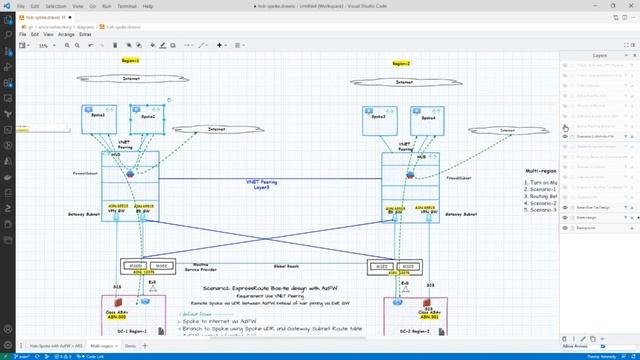This screenshot has width=640, height=360.
Task: Open the Manage gear icon
Action: [x=8, y=345]
